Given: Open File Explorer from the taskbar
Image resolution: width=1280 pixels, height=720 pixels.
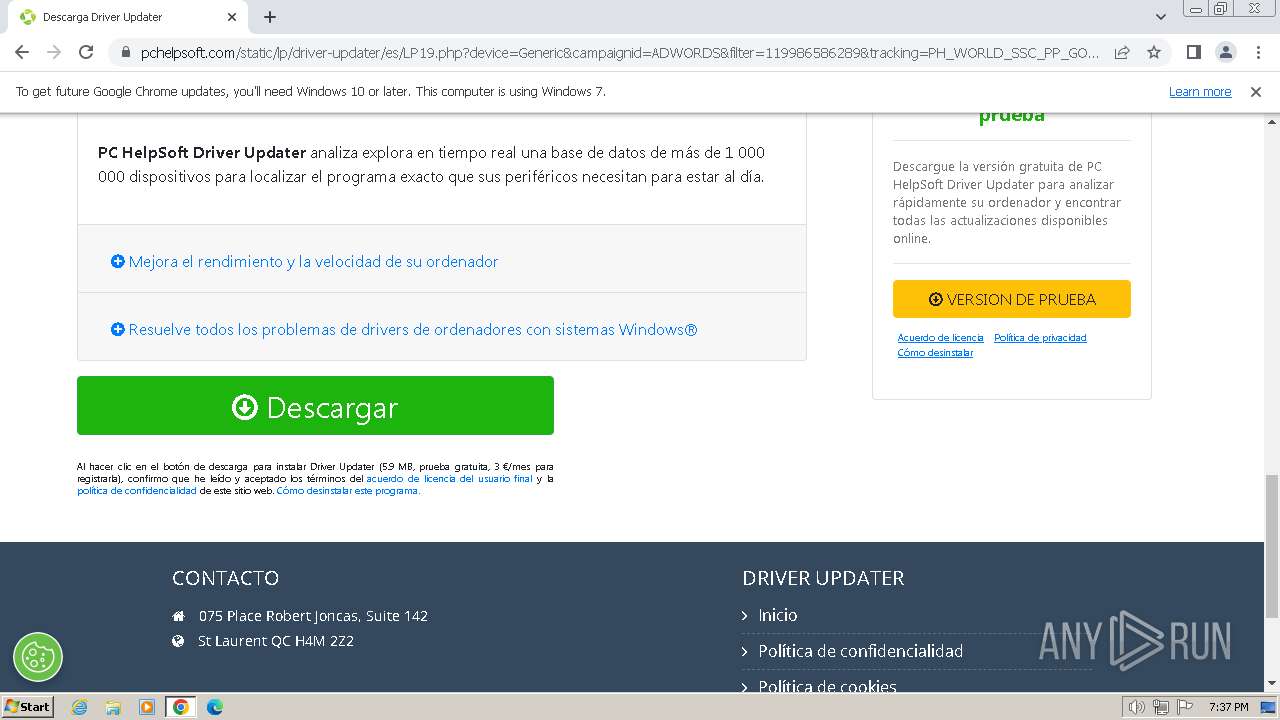Looking at the screenshot, I should coord(113,707).
